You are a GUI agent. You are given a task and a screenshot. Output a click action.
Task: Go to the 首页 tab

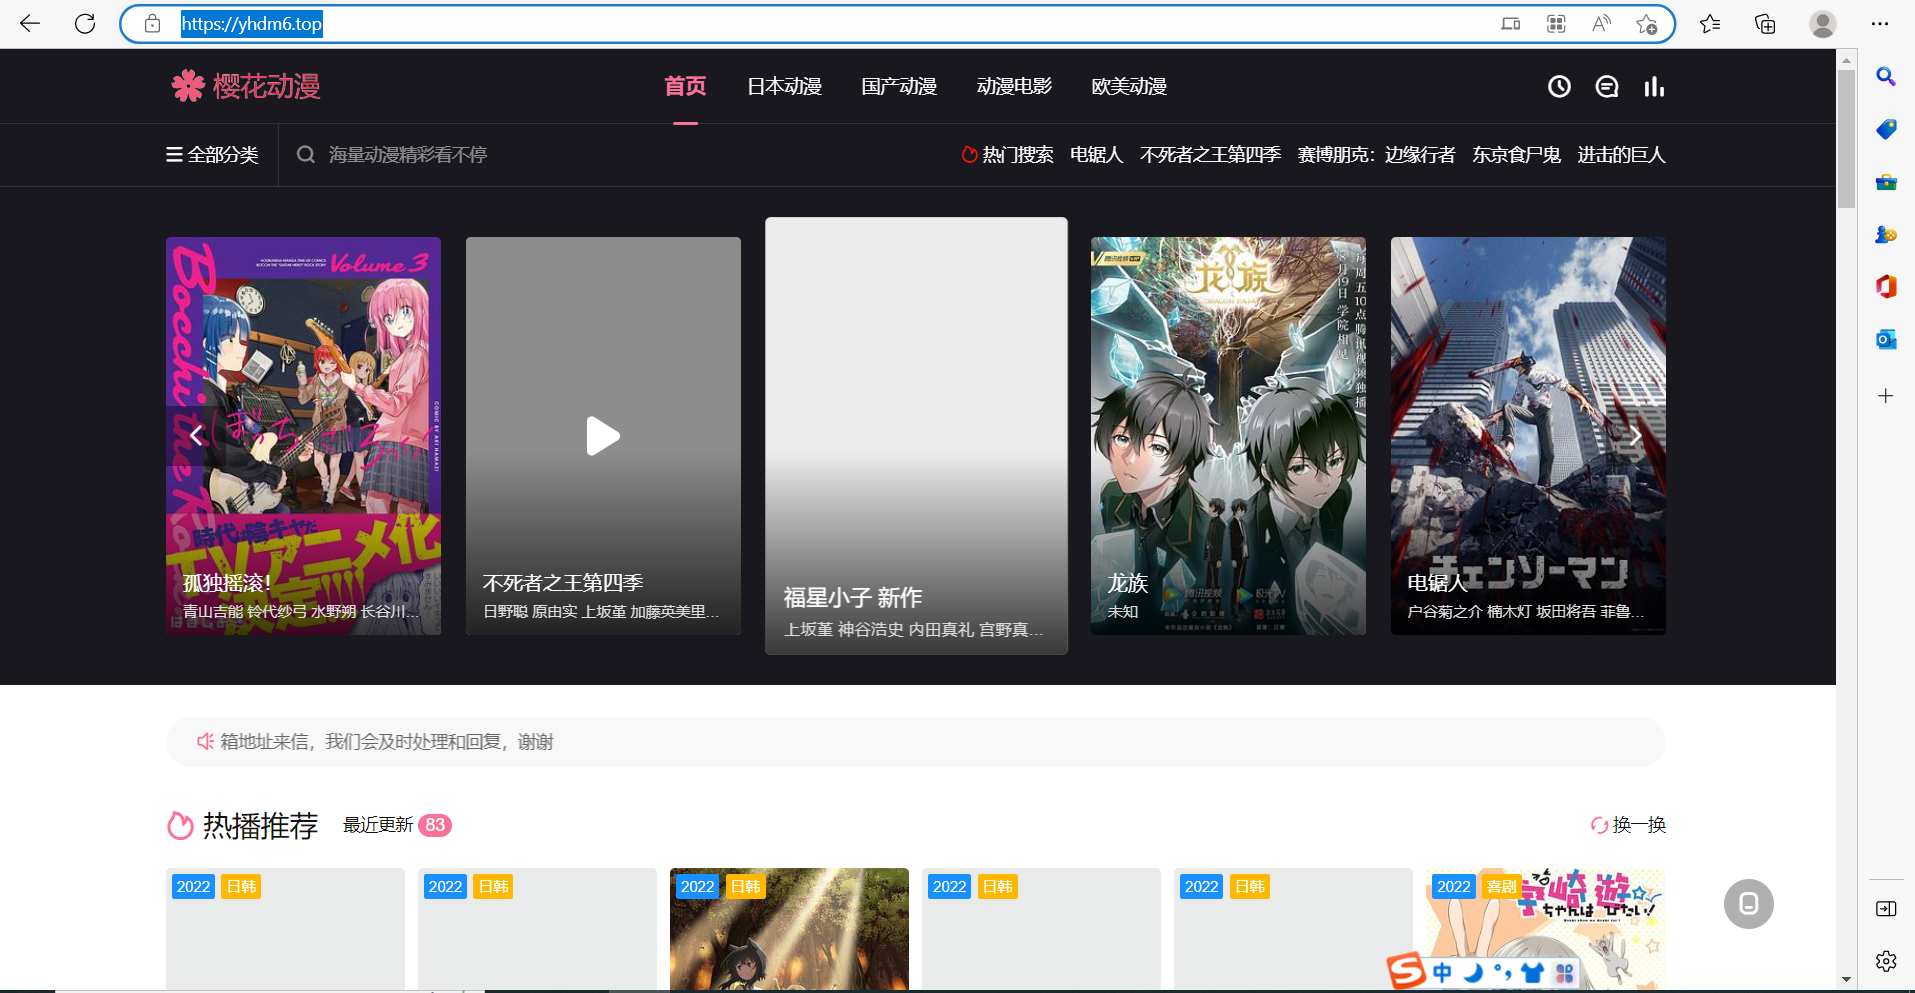(685, 86)
